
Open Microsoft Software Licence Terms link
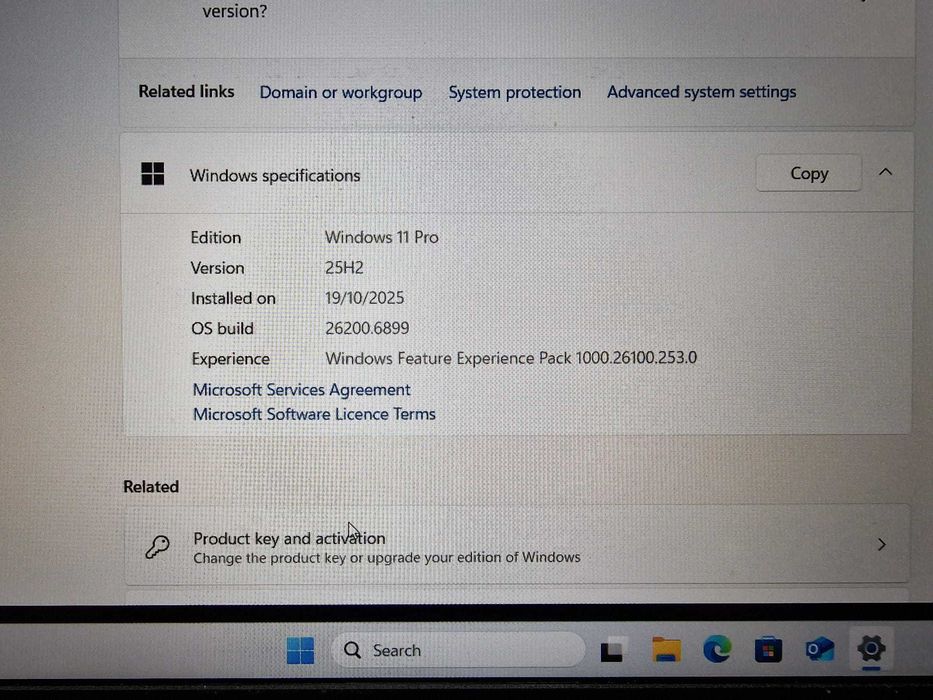point(314,414)
